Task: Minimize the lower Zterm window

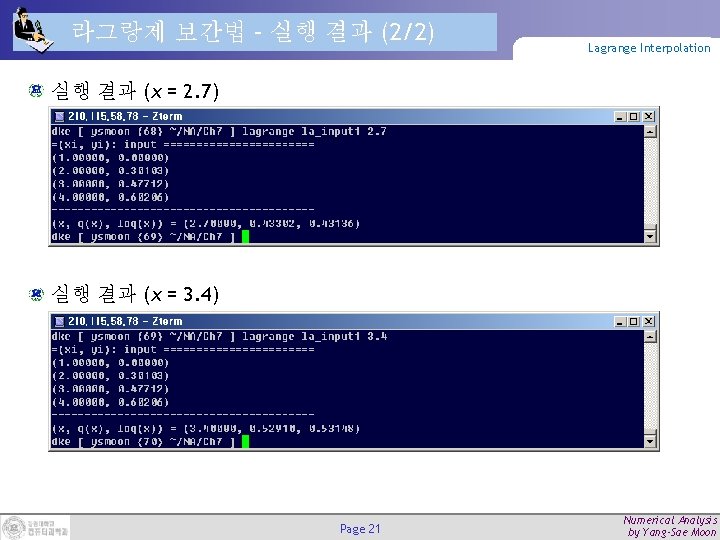Action: [x=620, y=321]
